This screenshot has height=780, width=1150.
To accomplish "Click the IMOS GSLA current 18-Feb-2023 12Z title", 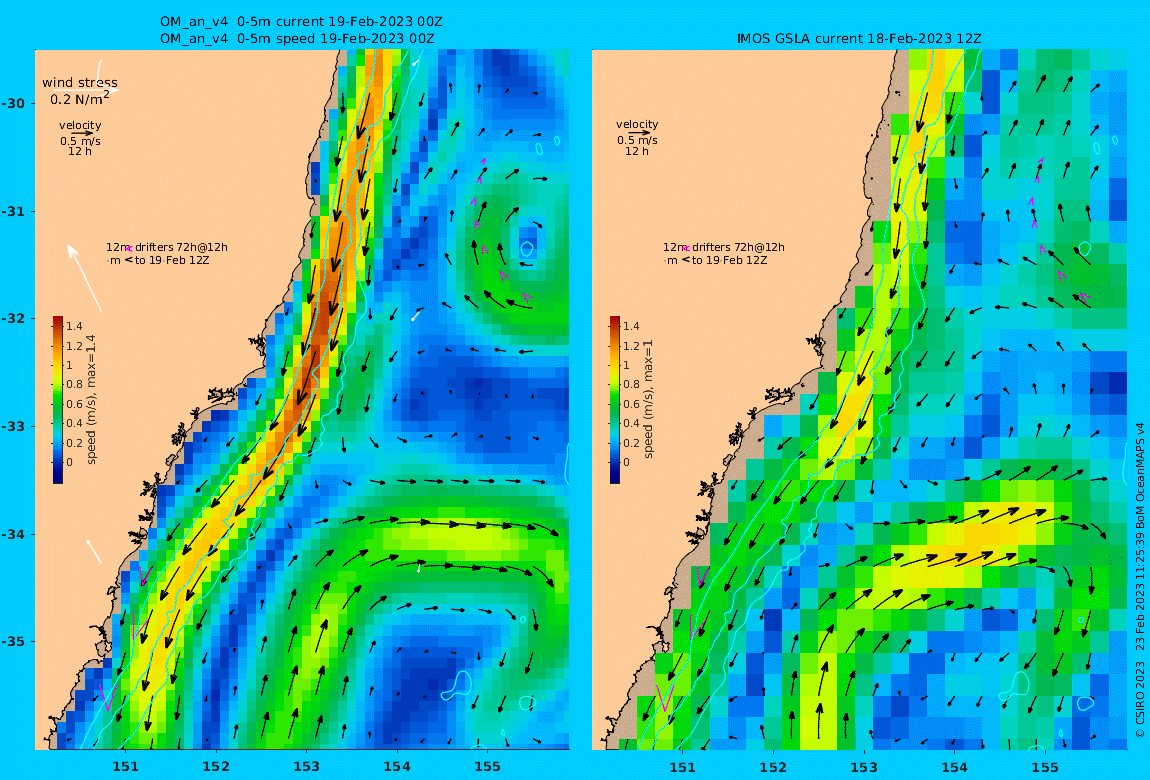I will pos(859,38).
